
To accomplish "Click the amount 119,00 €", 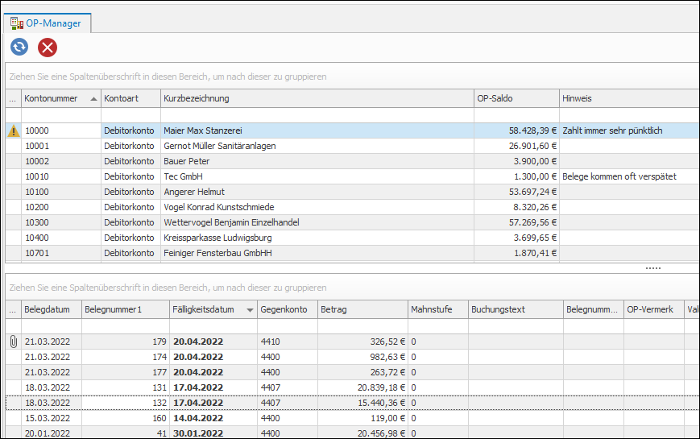I will [x=388, y=418].
